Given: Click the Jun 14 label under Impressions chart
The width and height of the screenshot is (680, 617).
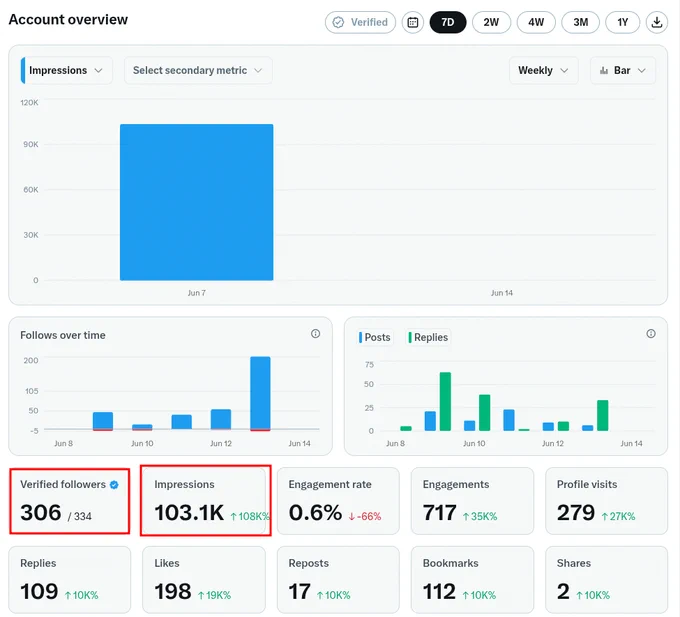Looking at the screenshot, I should click(x=502, y=293).
